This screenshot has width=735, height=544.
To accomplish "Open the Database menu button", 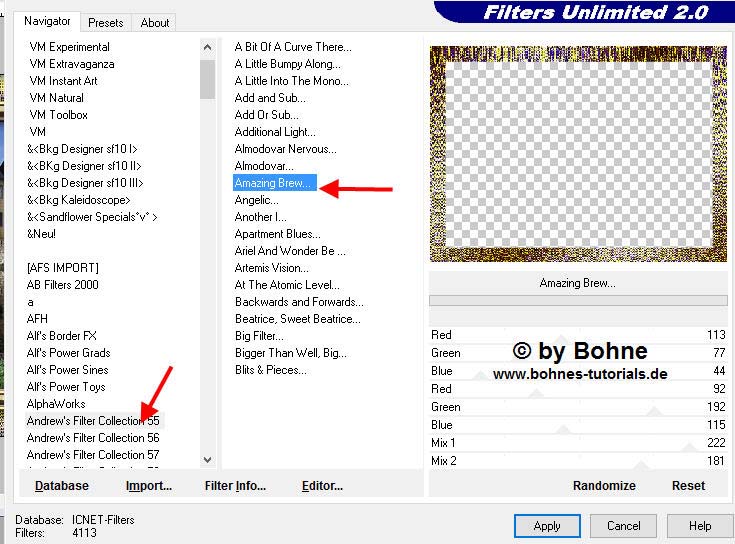I will pos(62,485).
